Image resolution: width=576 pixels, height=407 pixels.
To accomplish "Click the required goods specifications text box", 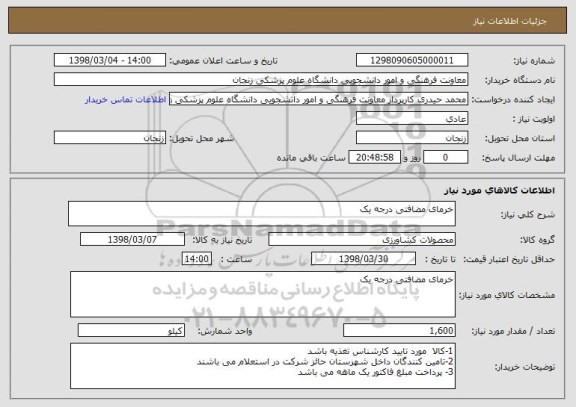I will [263, 294].
